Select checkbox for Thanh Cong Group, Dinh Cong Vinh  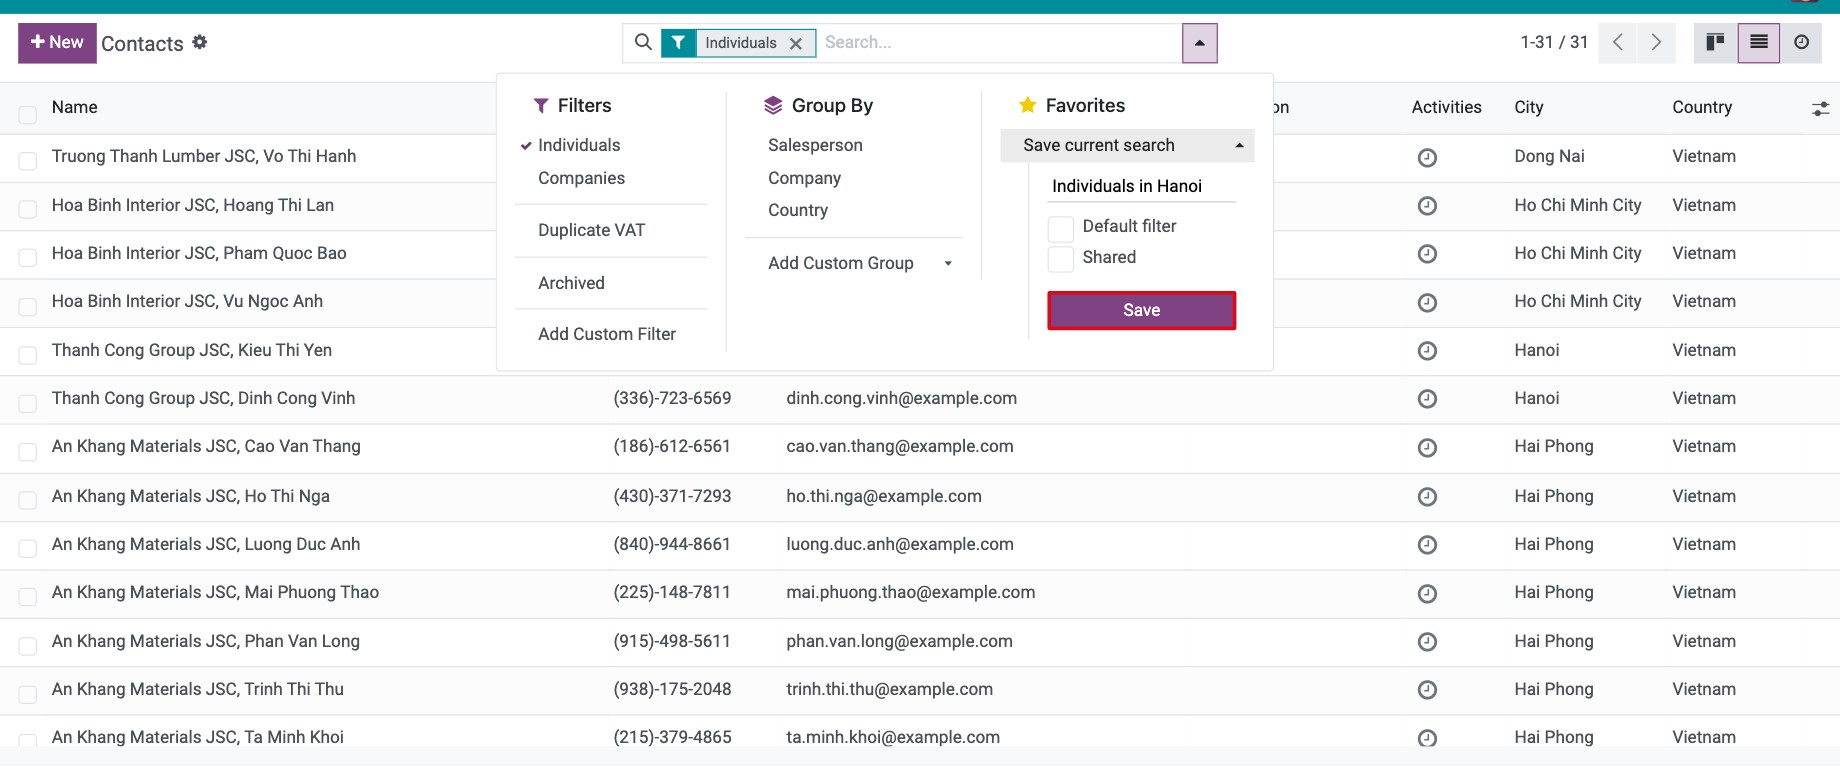(x=28, y=403)
